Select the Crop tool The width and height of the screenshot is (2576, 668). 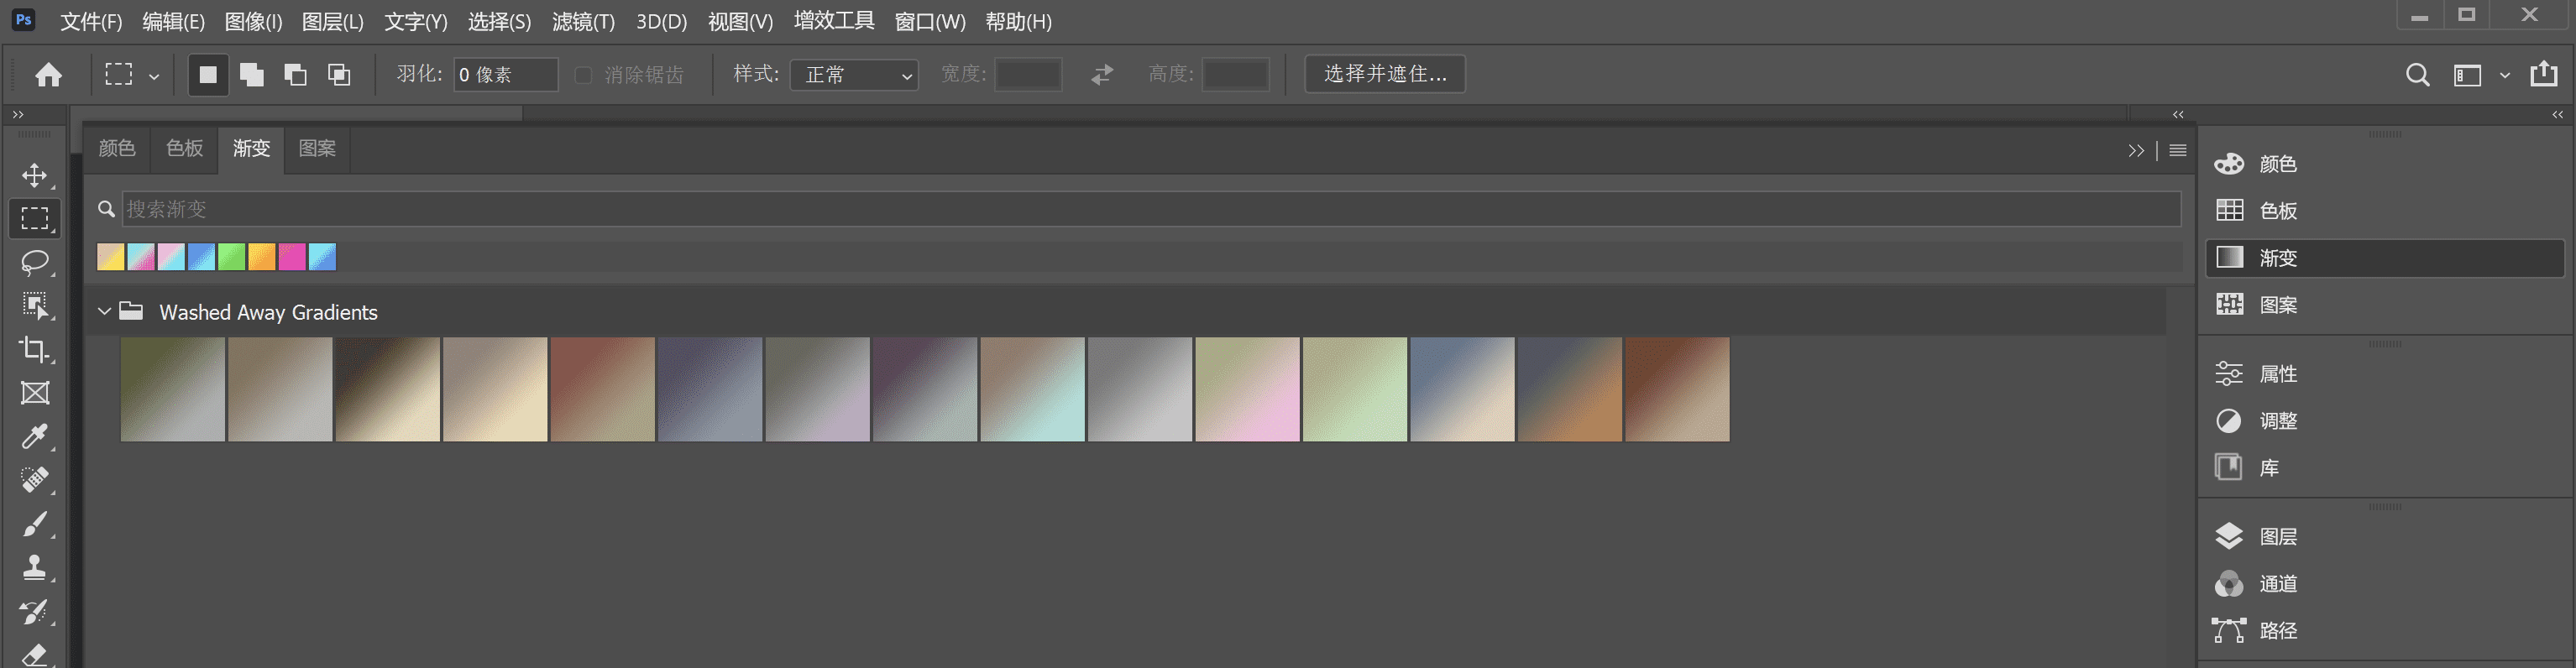point(34,349)
